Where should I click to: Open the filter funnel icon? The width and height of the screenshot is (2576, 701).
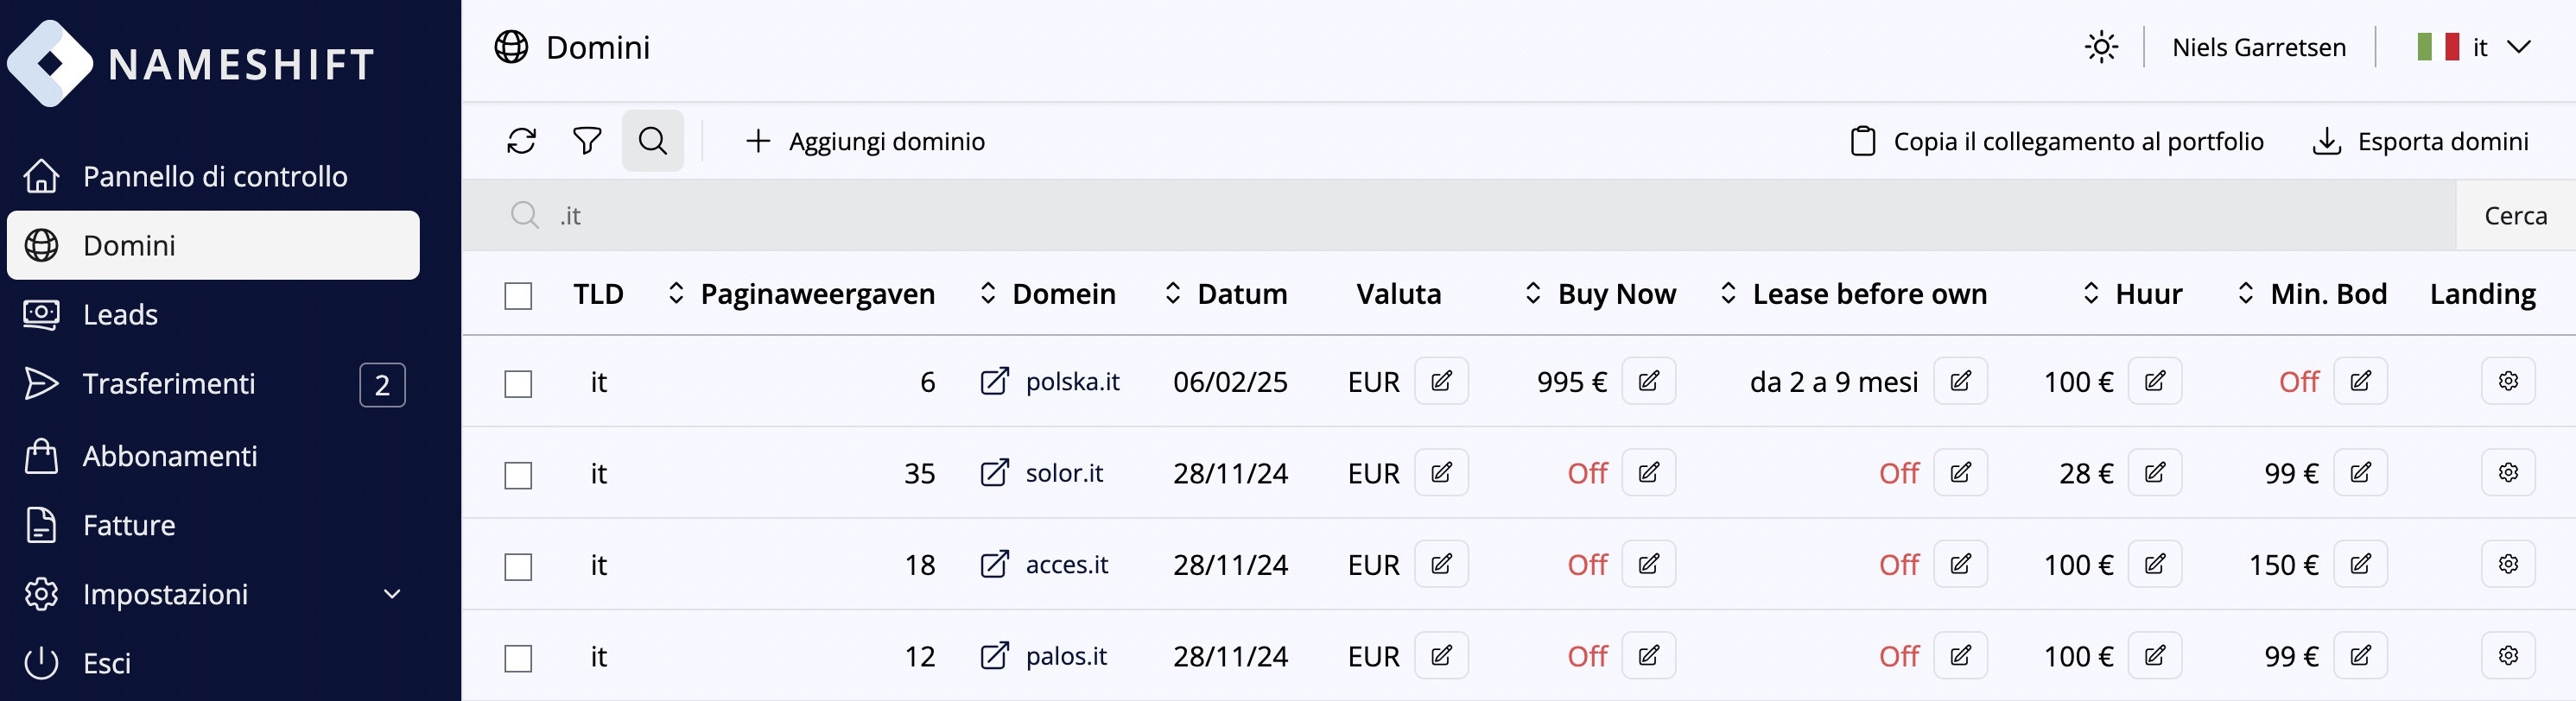tap(587, 141)
